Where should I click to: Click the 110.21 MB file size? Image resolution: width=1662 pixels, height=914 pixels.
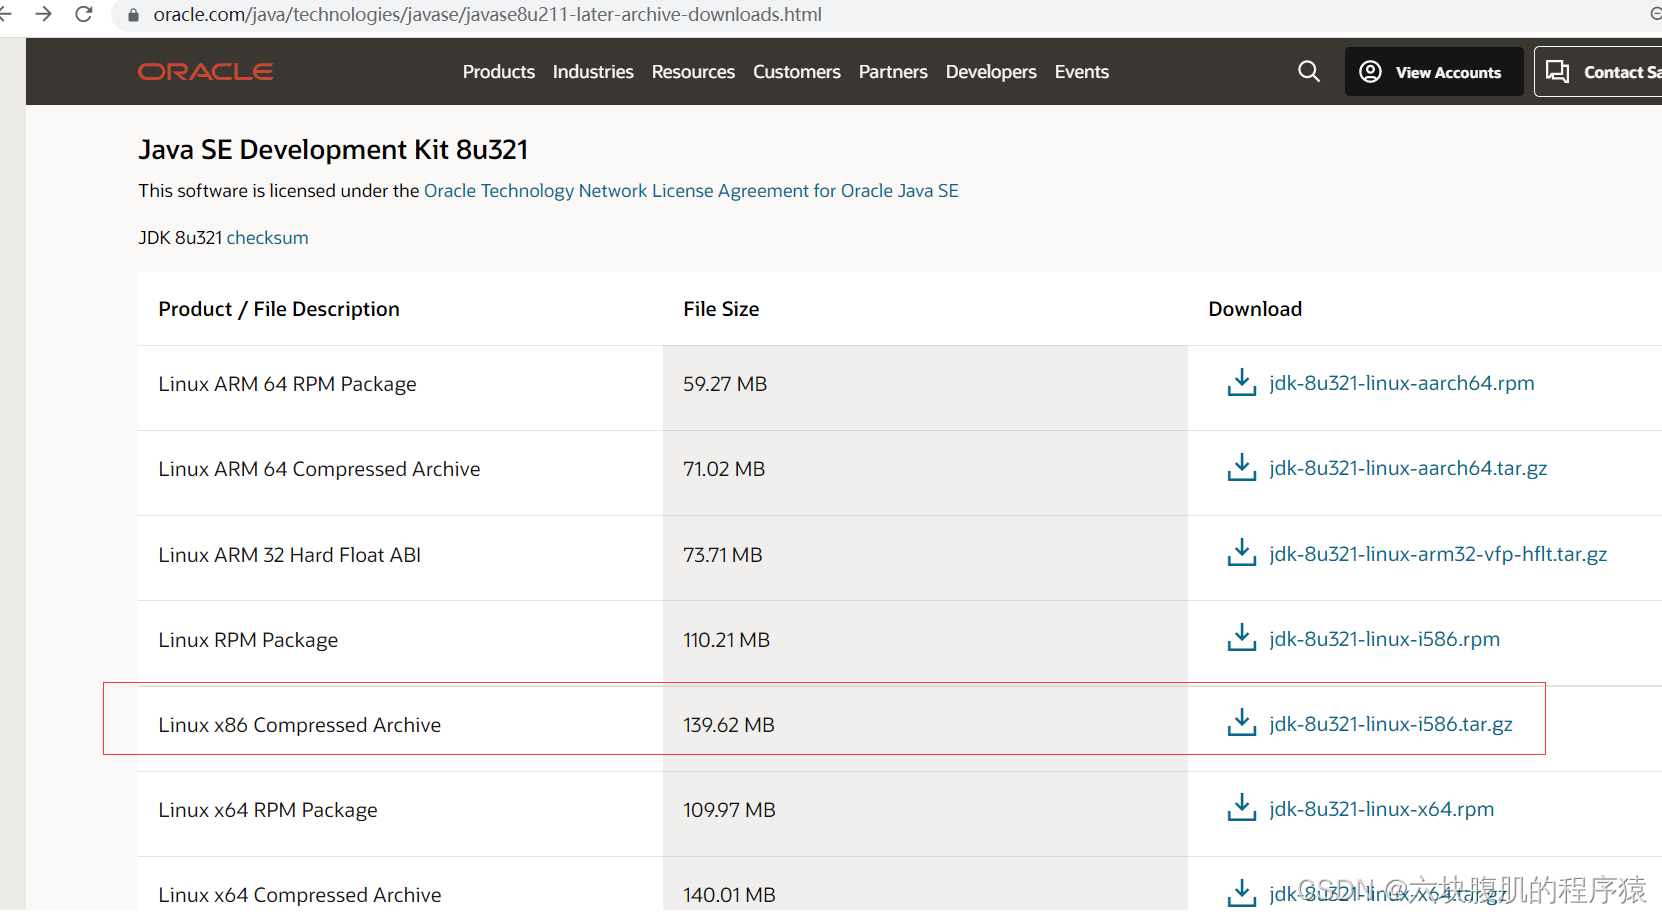point(726,640)
